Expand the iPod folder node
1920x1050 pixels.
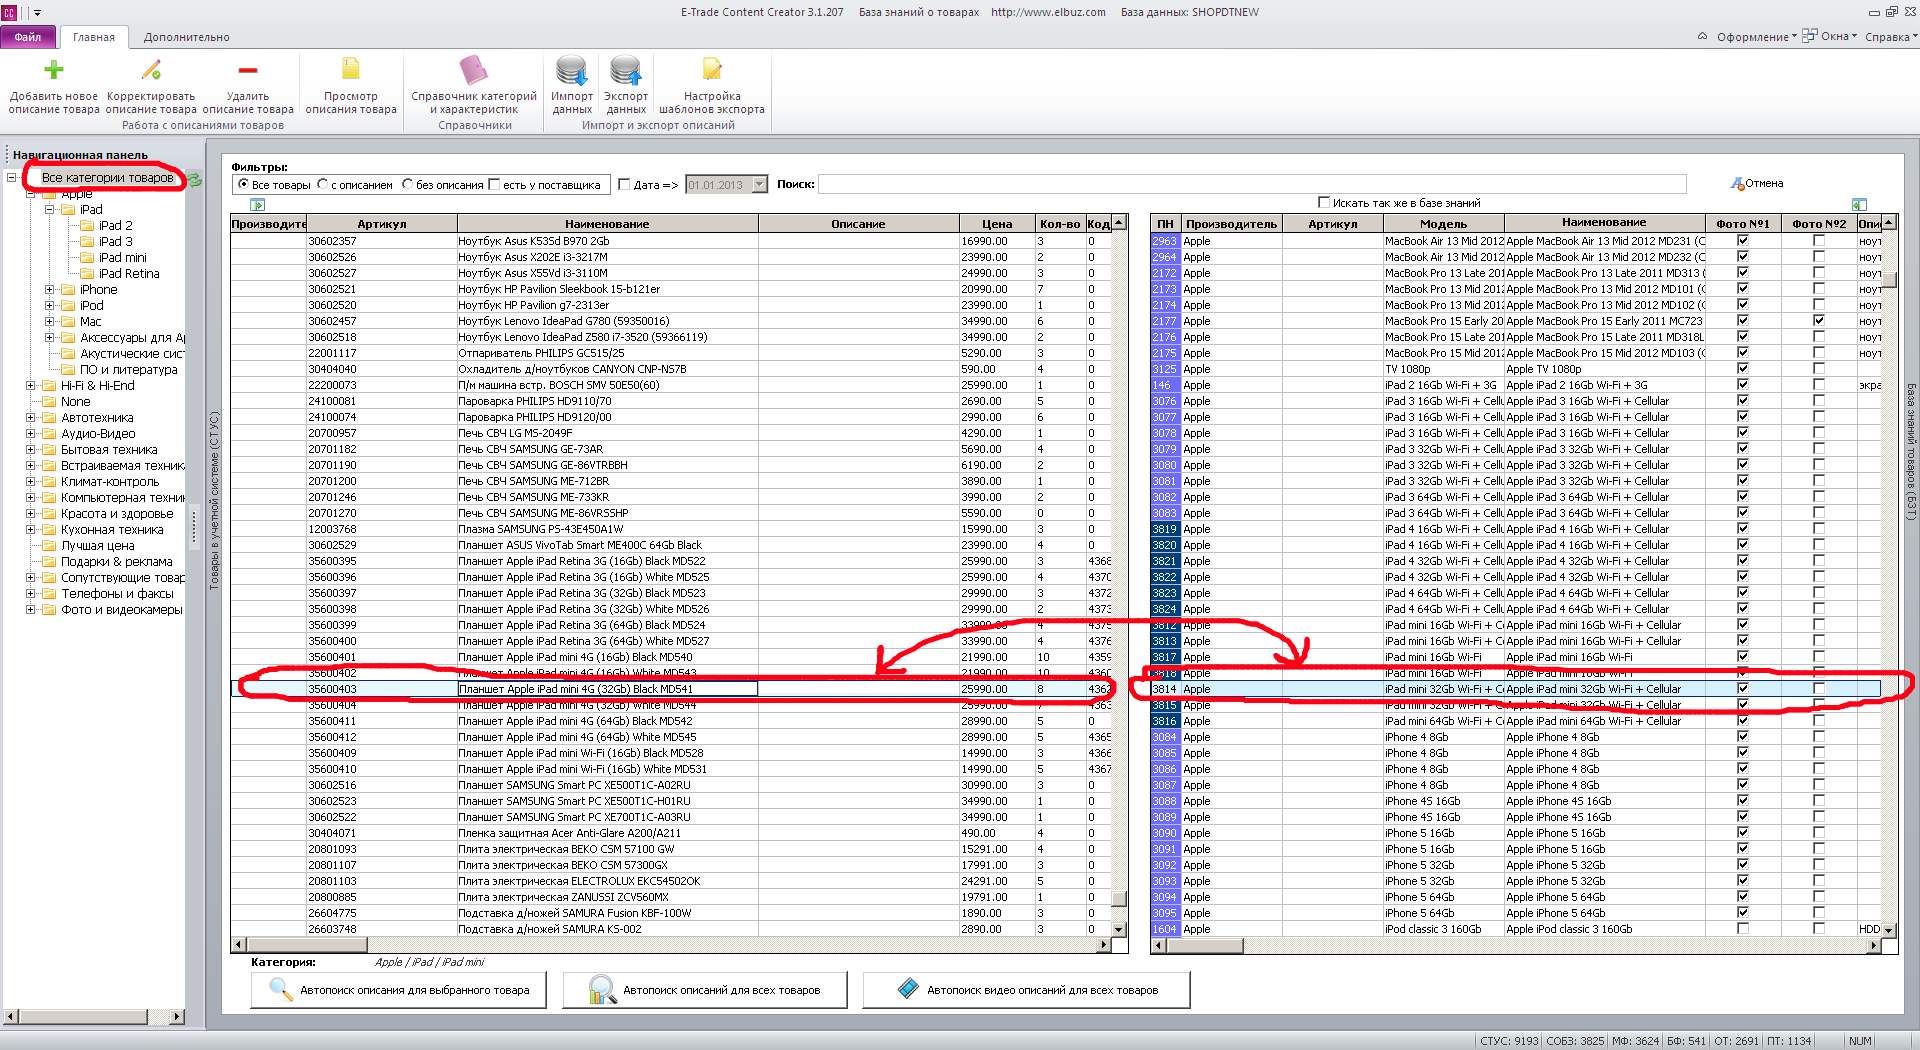coord(49,306)
